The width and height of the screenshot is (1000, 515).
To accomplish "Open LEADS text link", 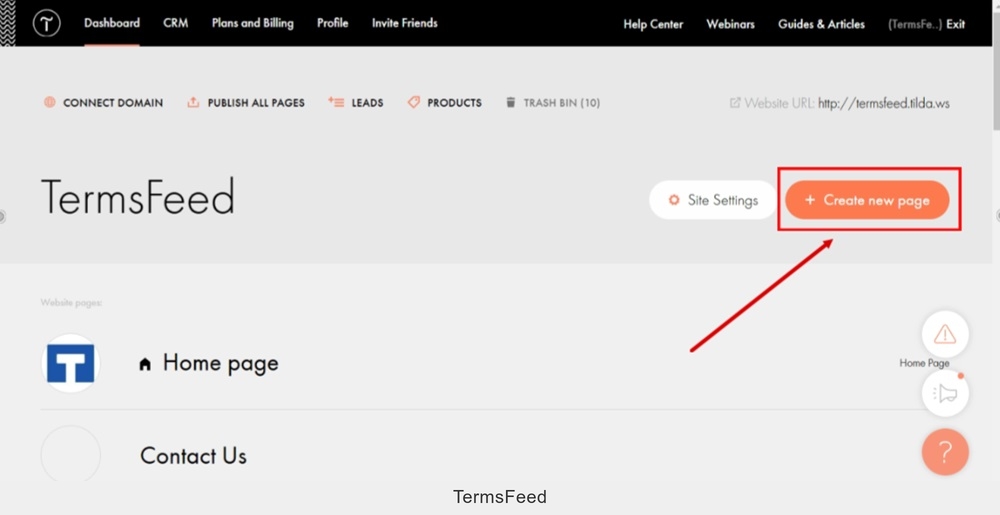I will click(367, 103).
